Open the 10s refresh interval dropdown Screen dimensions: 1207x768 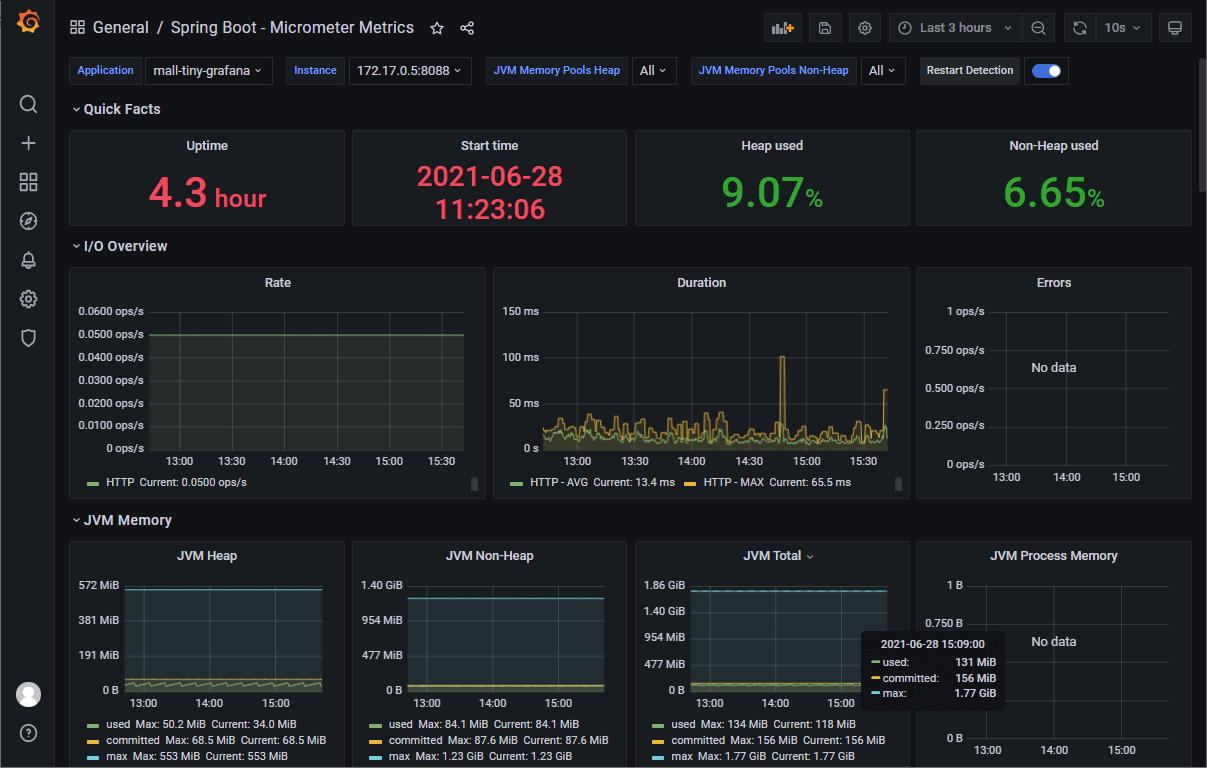[1124, 28]
